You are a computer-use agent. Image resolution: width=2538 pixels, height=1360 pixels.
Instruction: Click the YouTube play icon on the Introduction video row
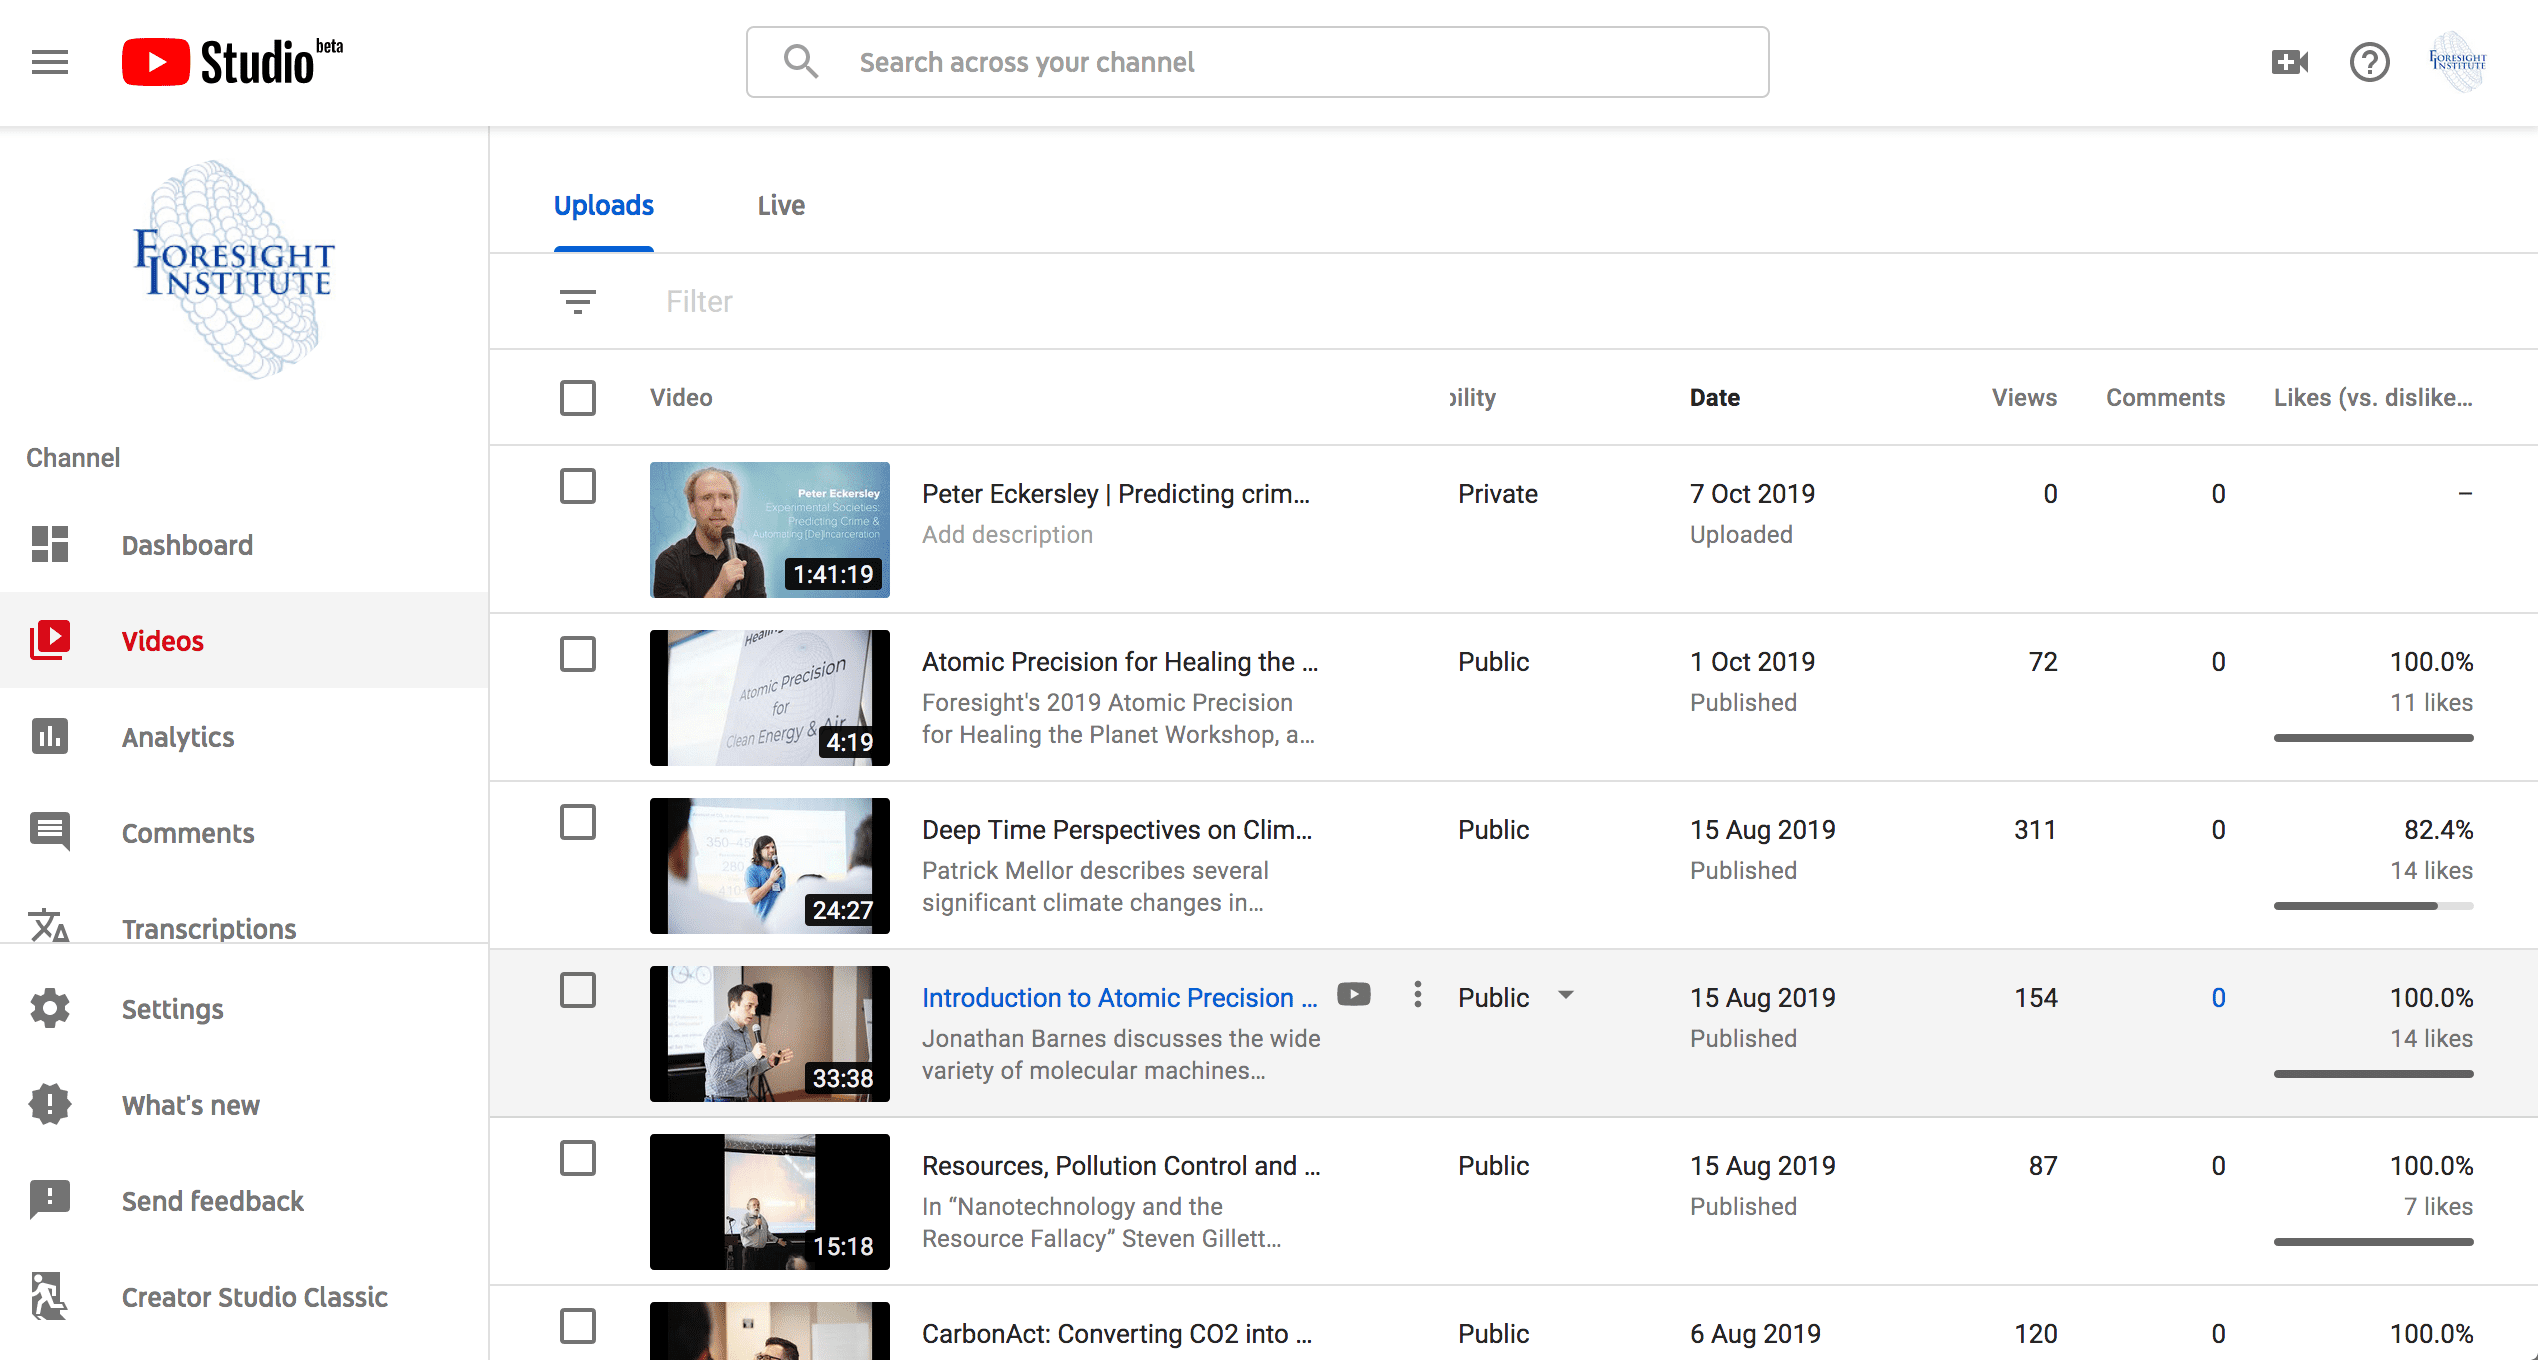pos(1354,994)
